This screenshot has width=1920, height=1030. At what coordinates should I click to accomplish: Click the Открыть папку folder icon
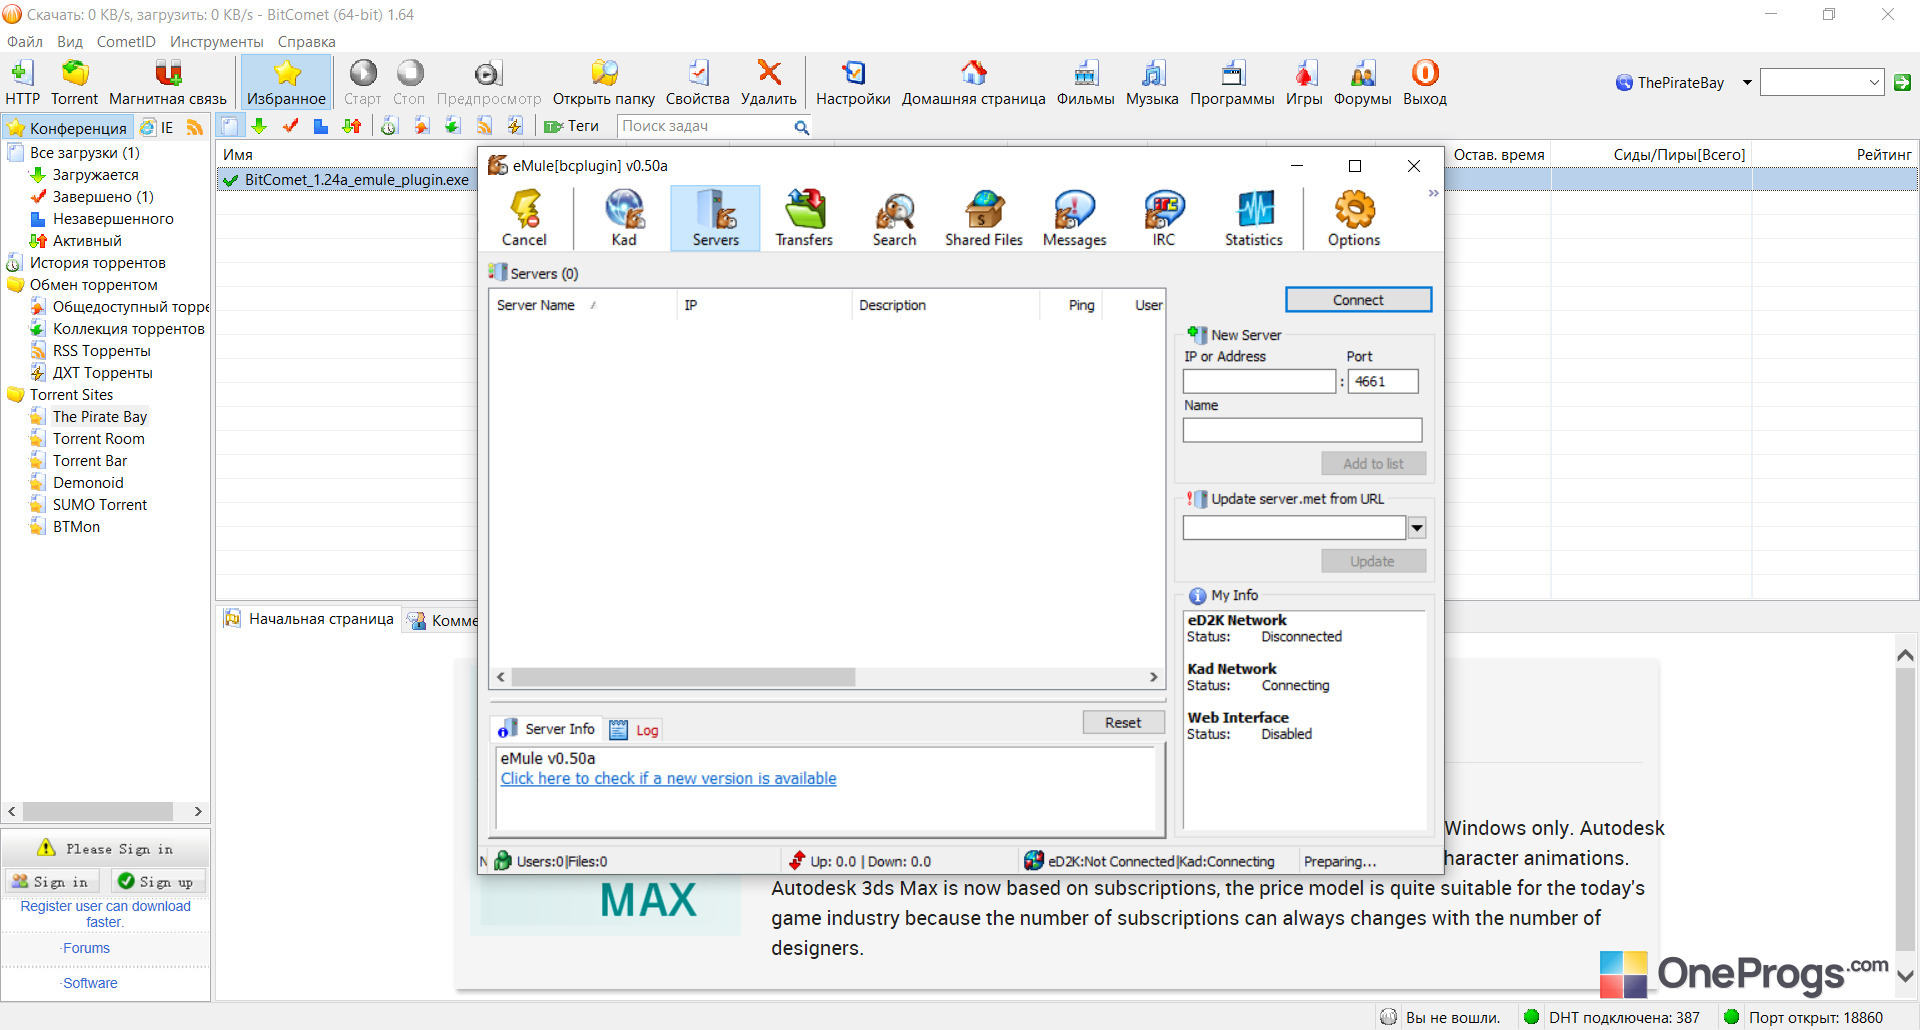coord(604,74)
